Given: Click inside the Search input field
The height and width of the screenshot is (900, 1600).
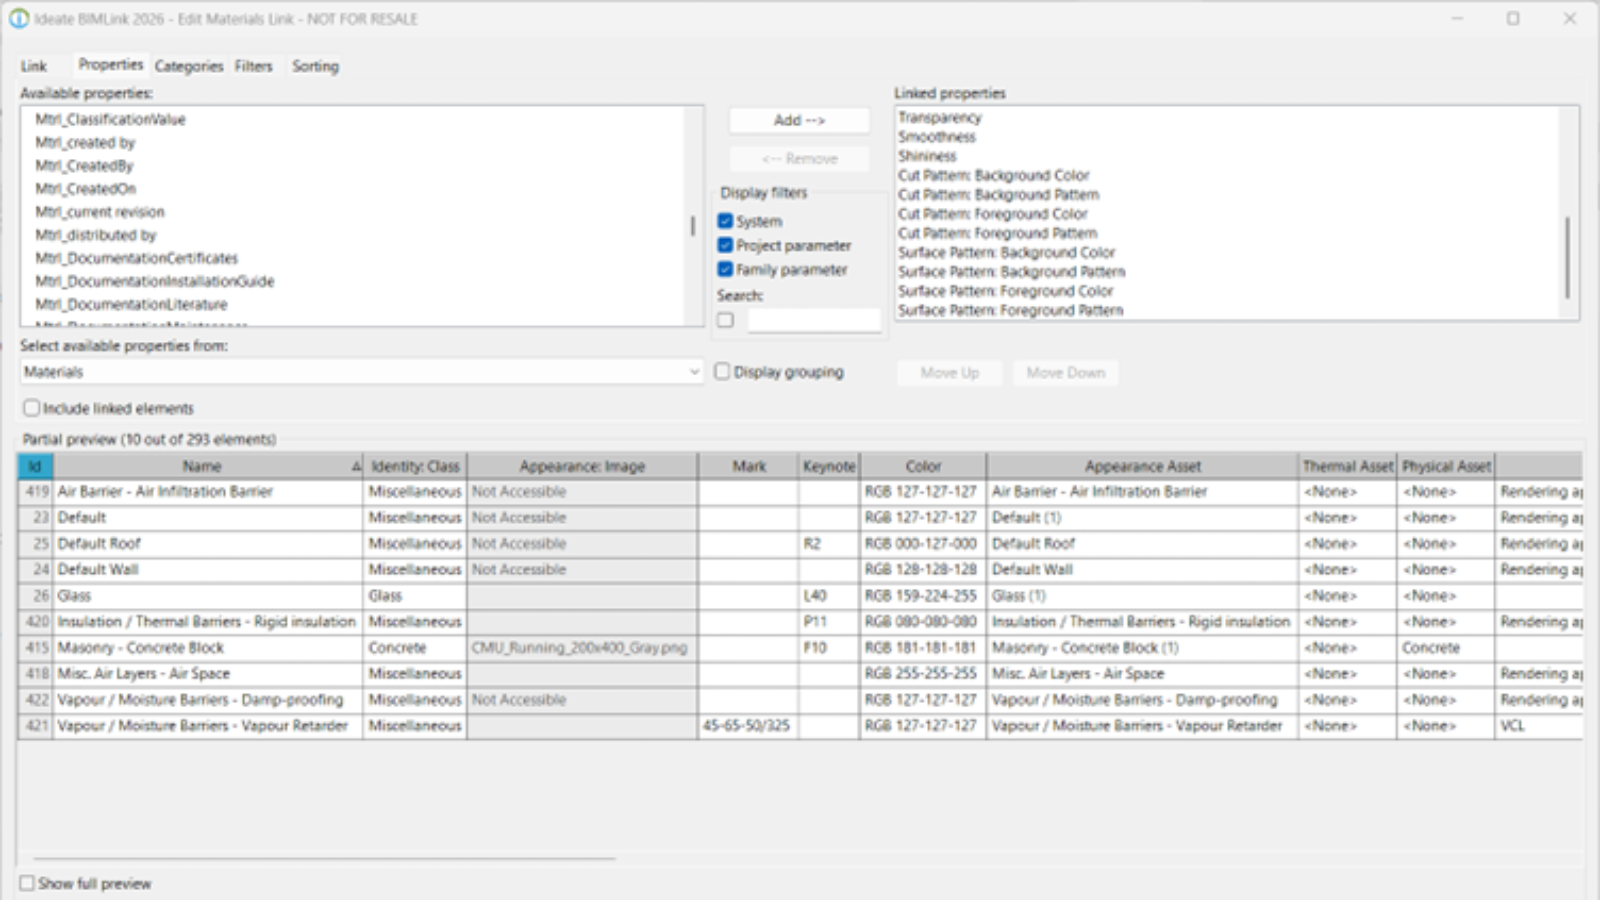Looking at the screenshot, I should (815, 318).
